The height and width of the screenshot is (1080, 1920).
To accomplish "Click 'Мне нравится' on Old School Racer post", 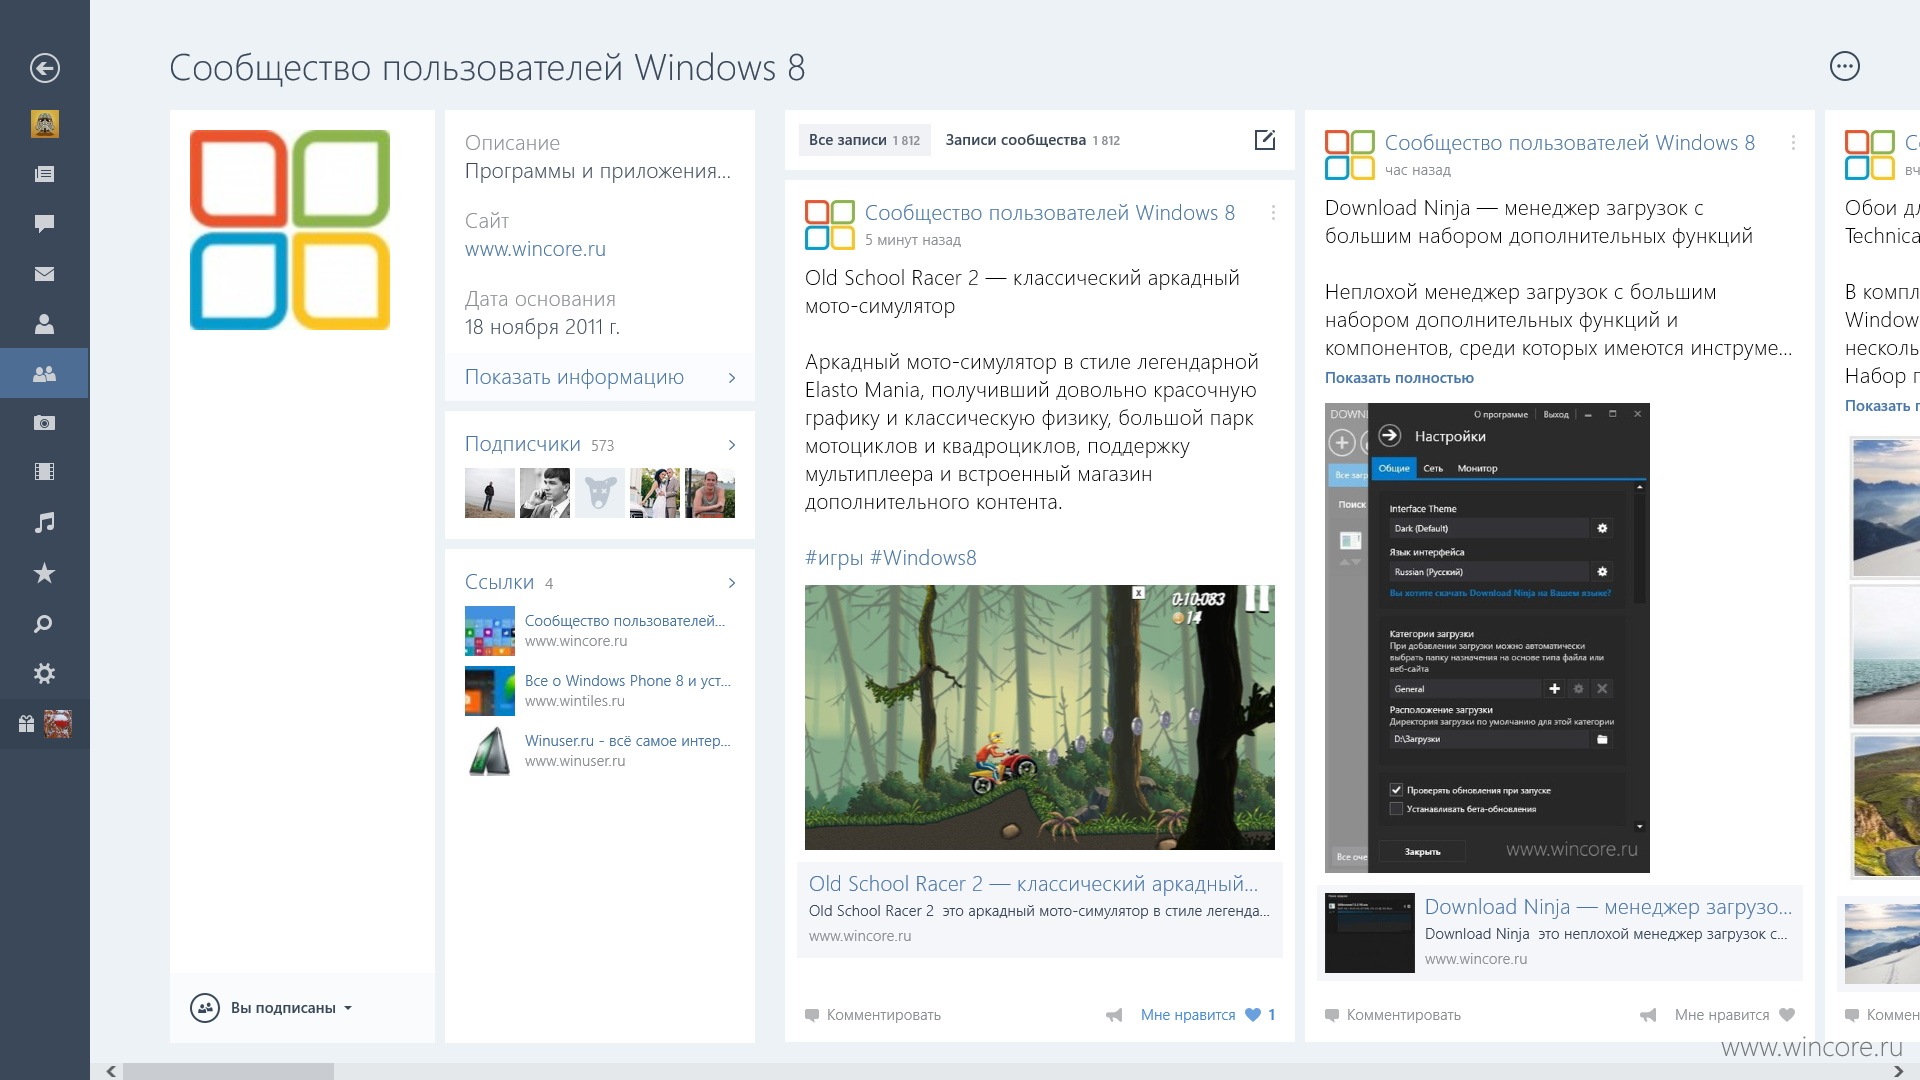I will pyautogui.click(x=1188, y=1015).
